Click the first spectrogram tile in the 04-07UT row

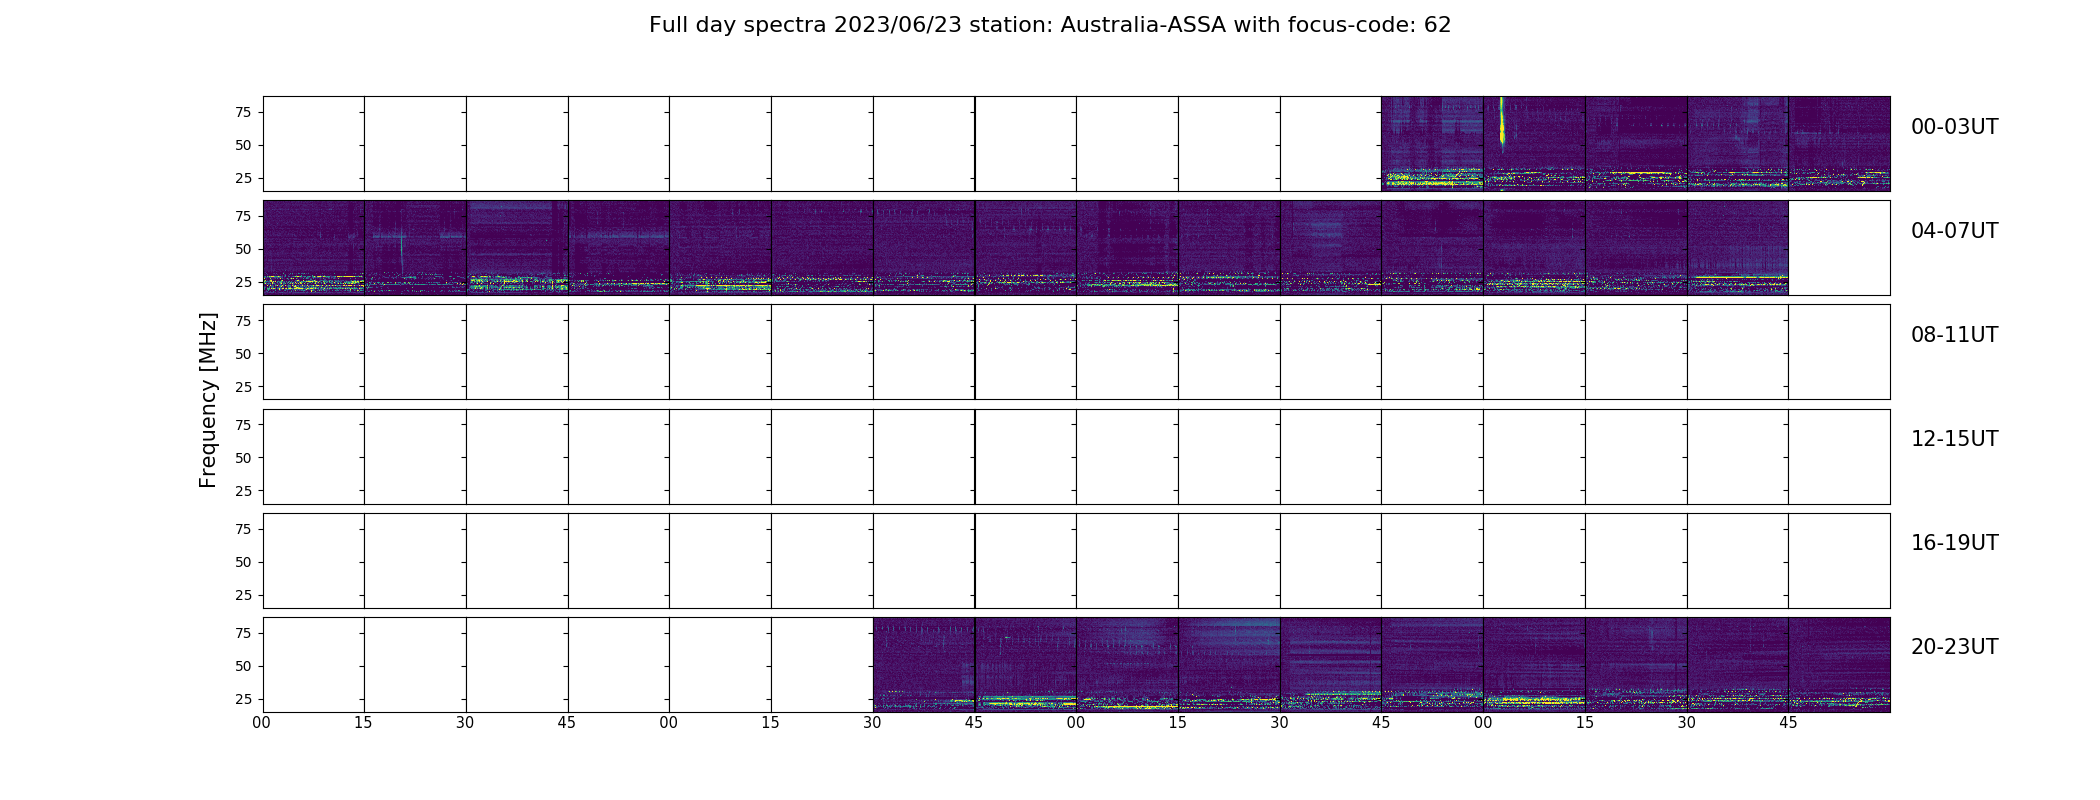(x=314, y=248)
